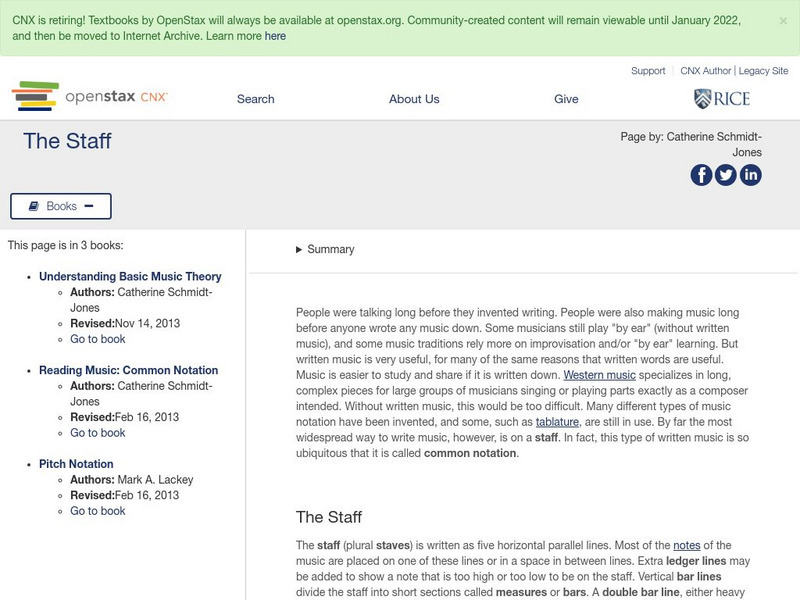
Task: Select the Give menu item
Action: click(x=566, y=99)
